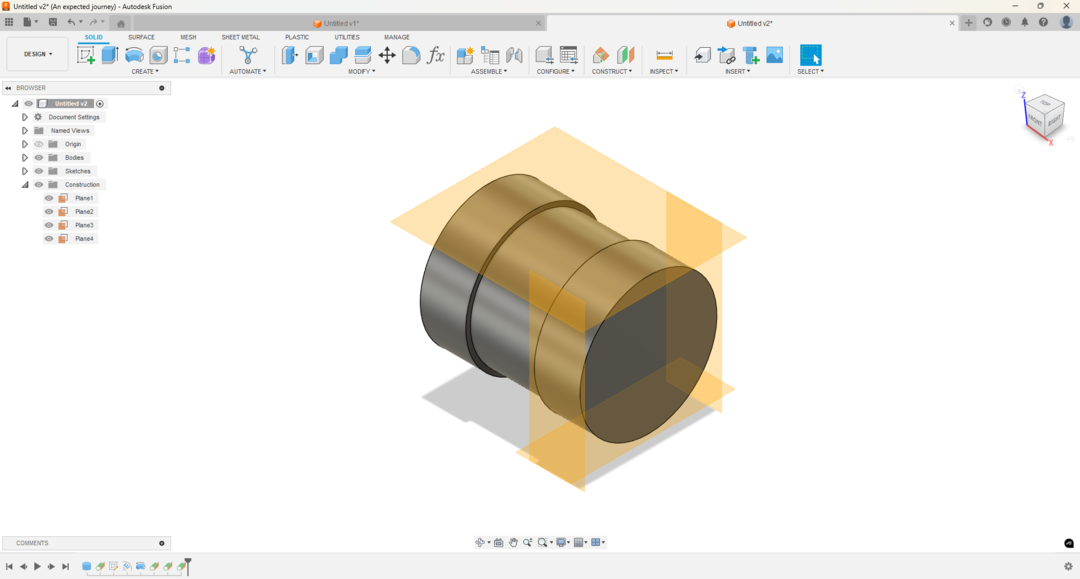Toggle visibility of Plane2
1080x579 pixels.
(49, 211)
